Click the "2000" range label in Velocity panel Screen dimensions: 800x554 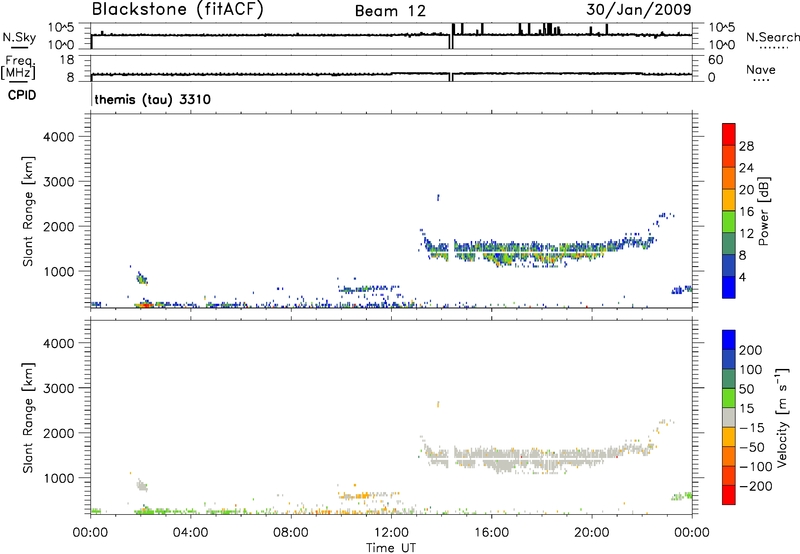(58, 433)
